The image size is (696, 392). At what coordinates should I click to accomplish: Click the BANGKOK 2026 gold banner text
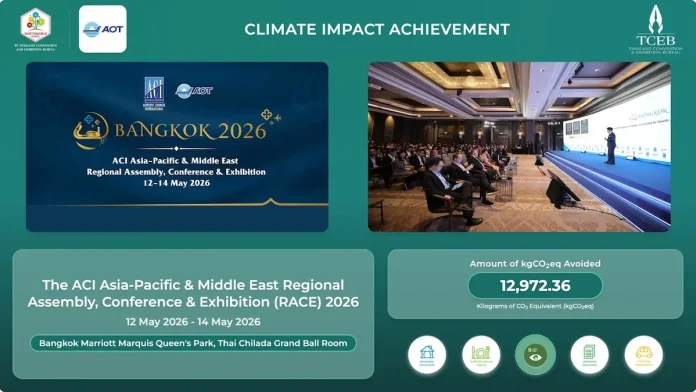pos(190,131)
